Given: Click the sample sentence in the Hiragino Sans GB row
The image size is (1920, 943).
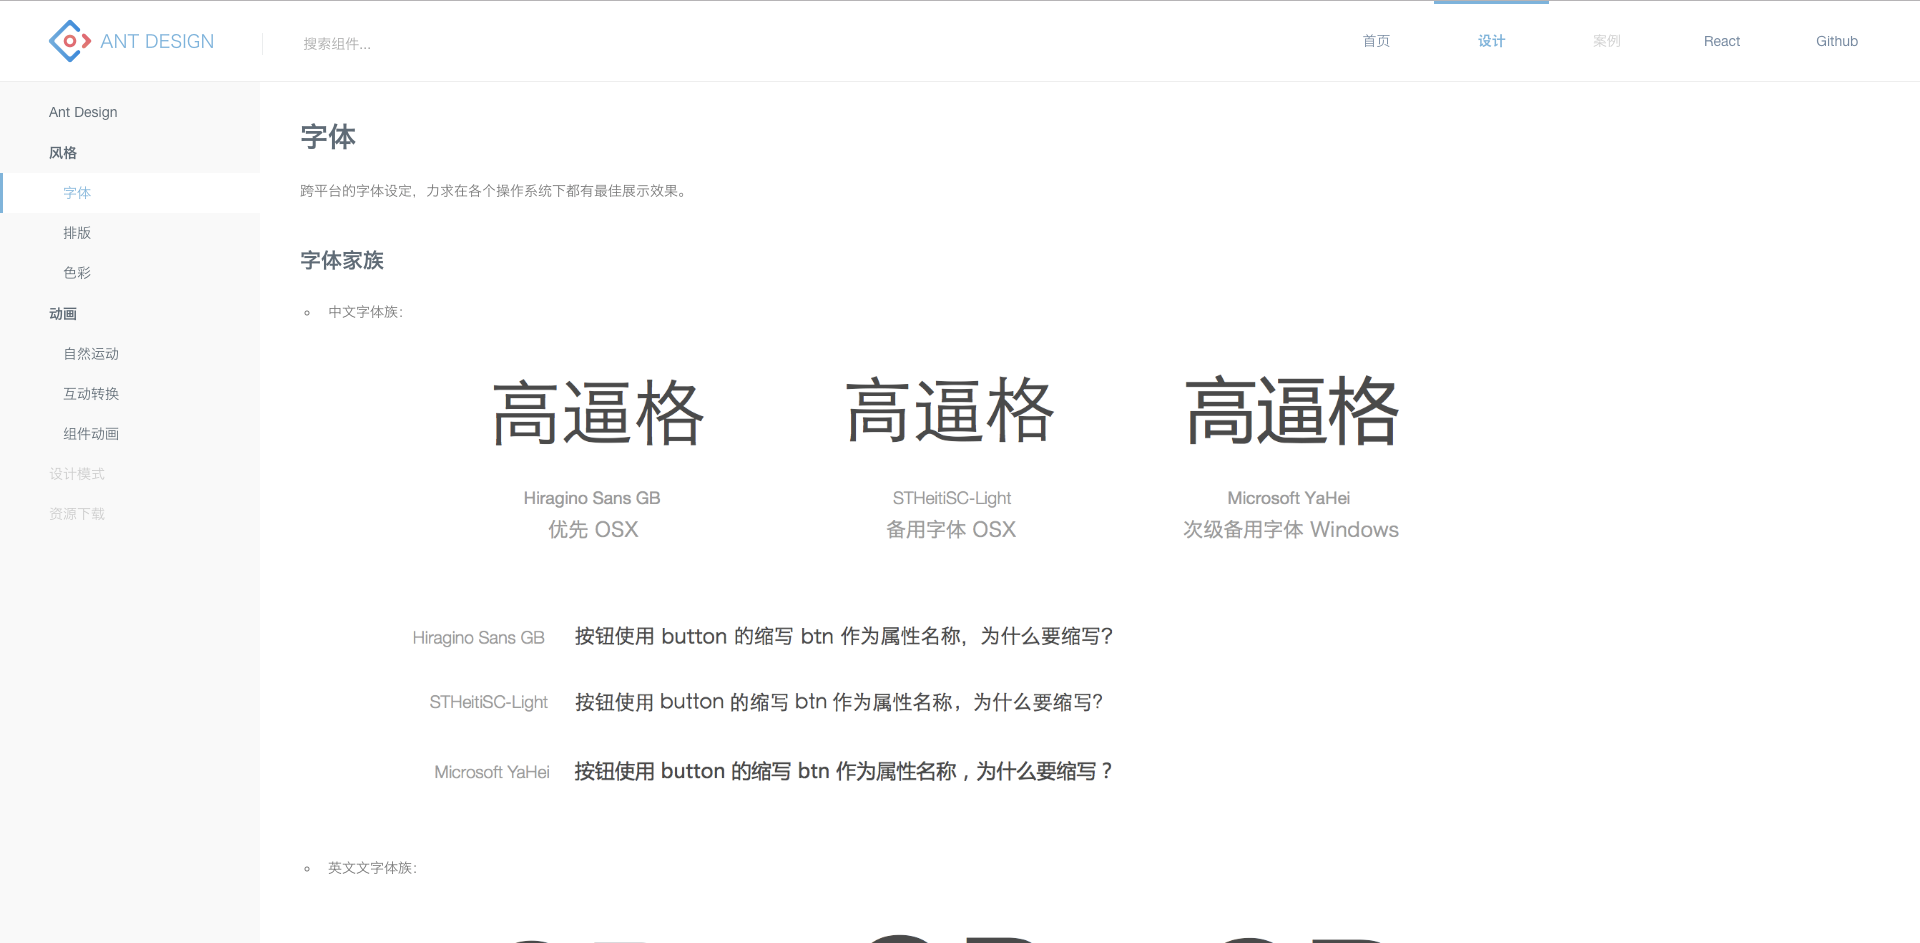Looking at the screenshot, I should [844, 637].
